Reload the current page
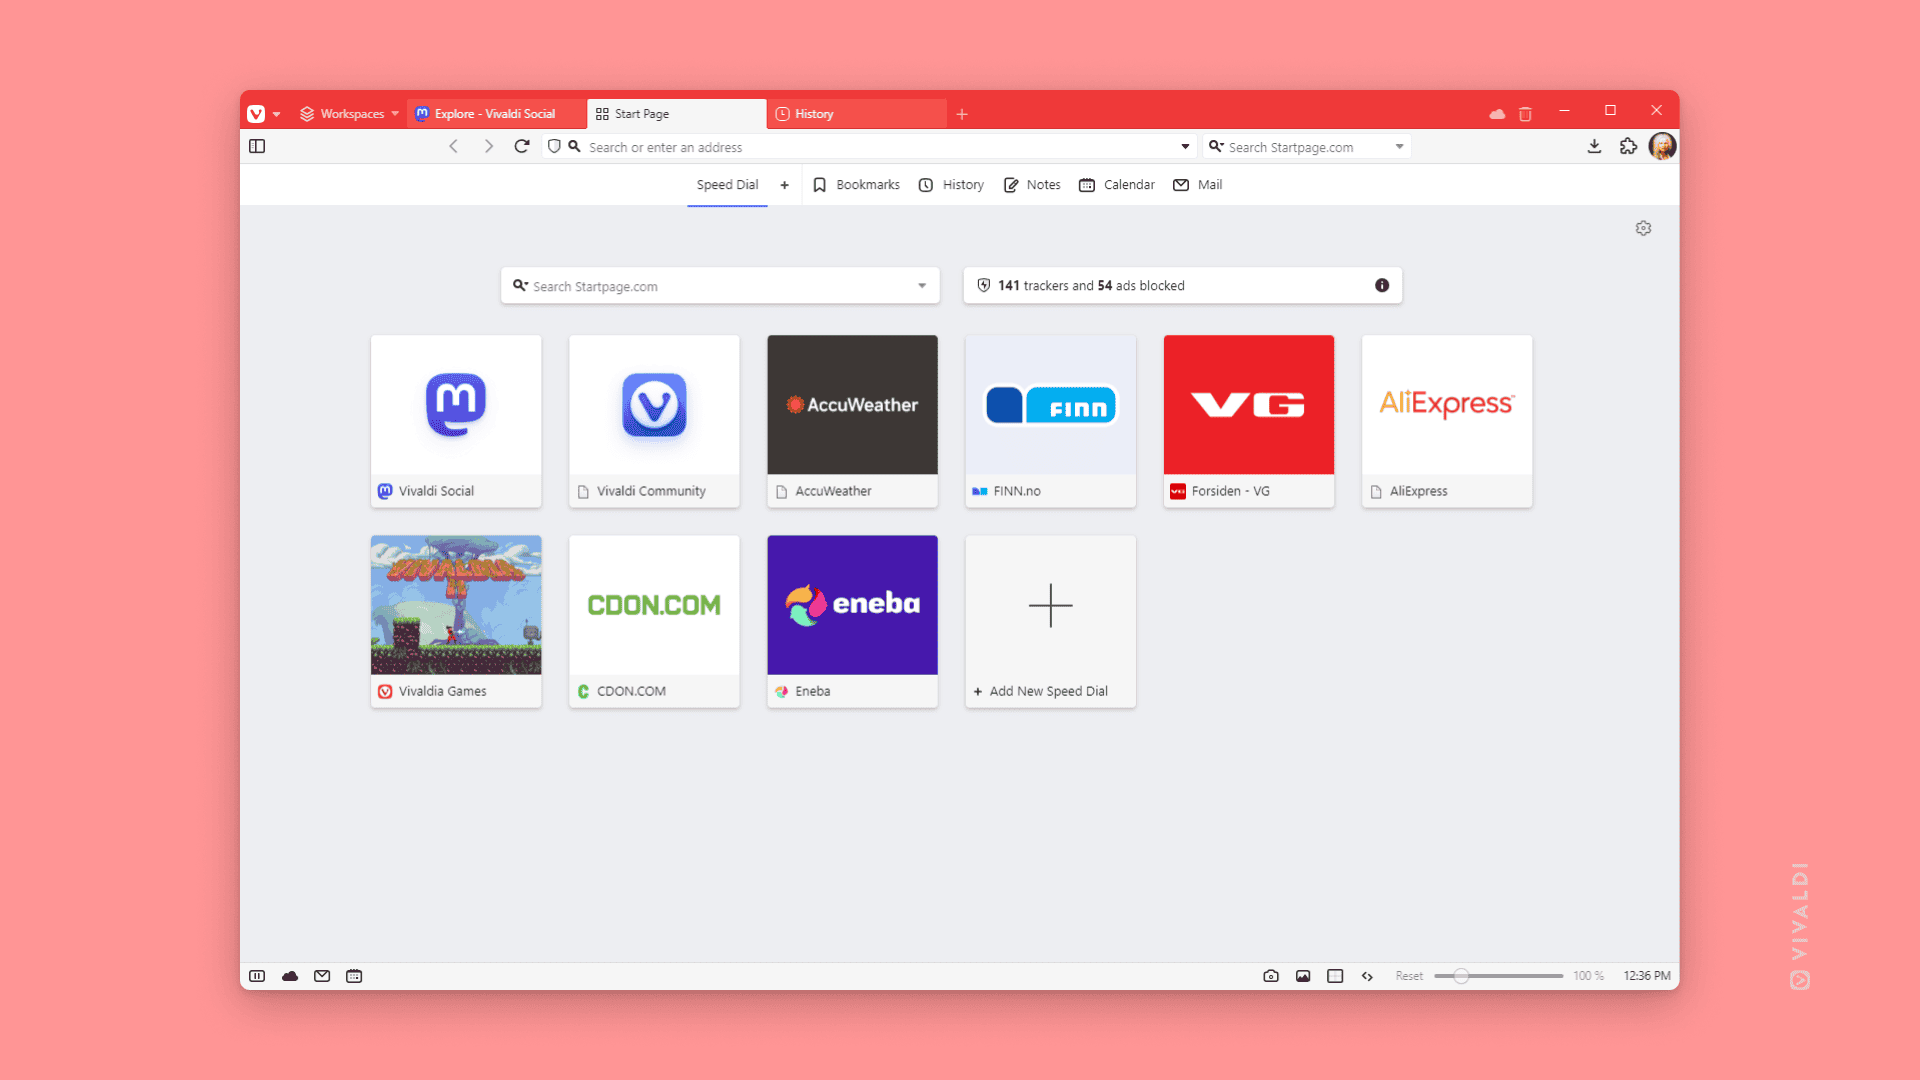 coord(522,146)
